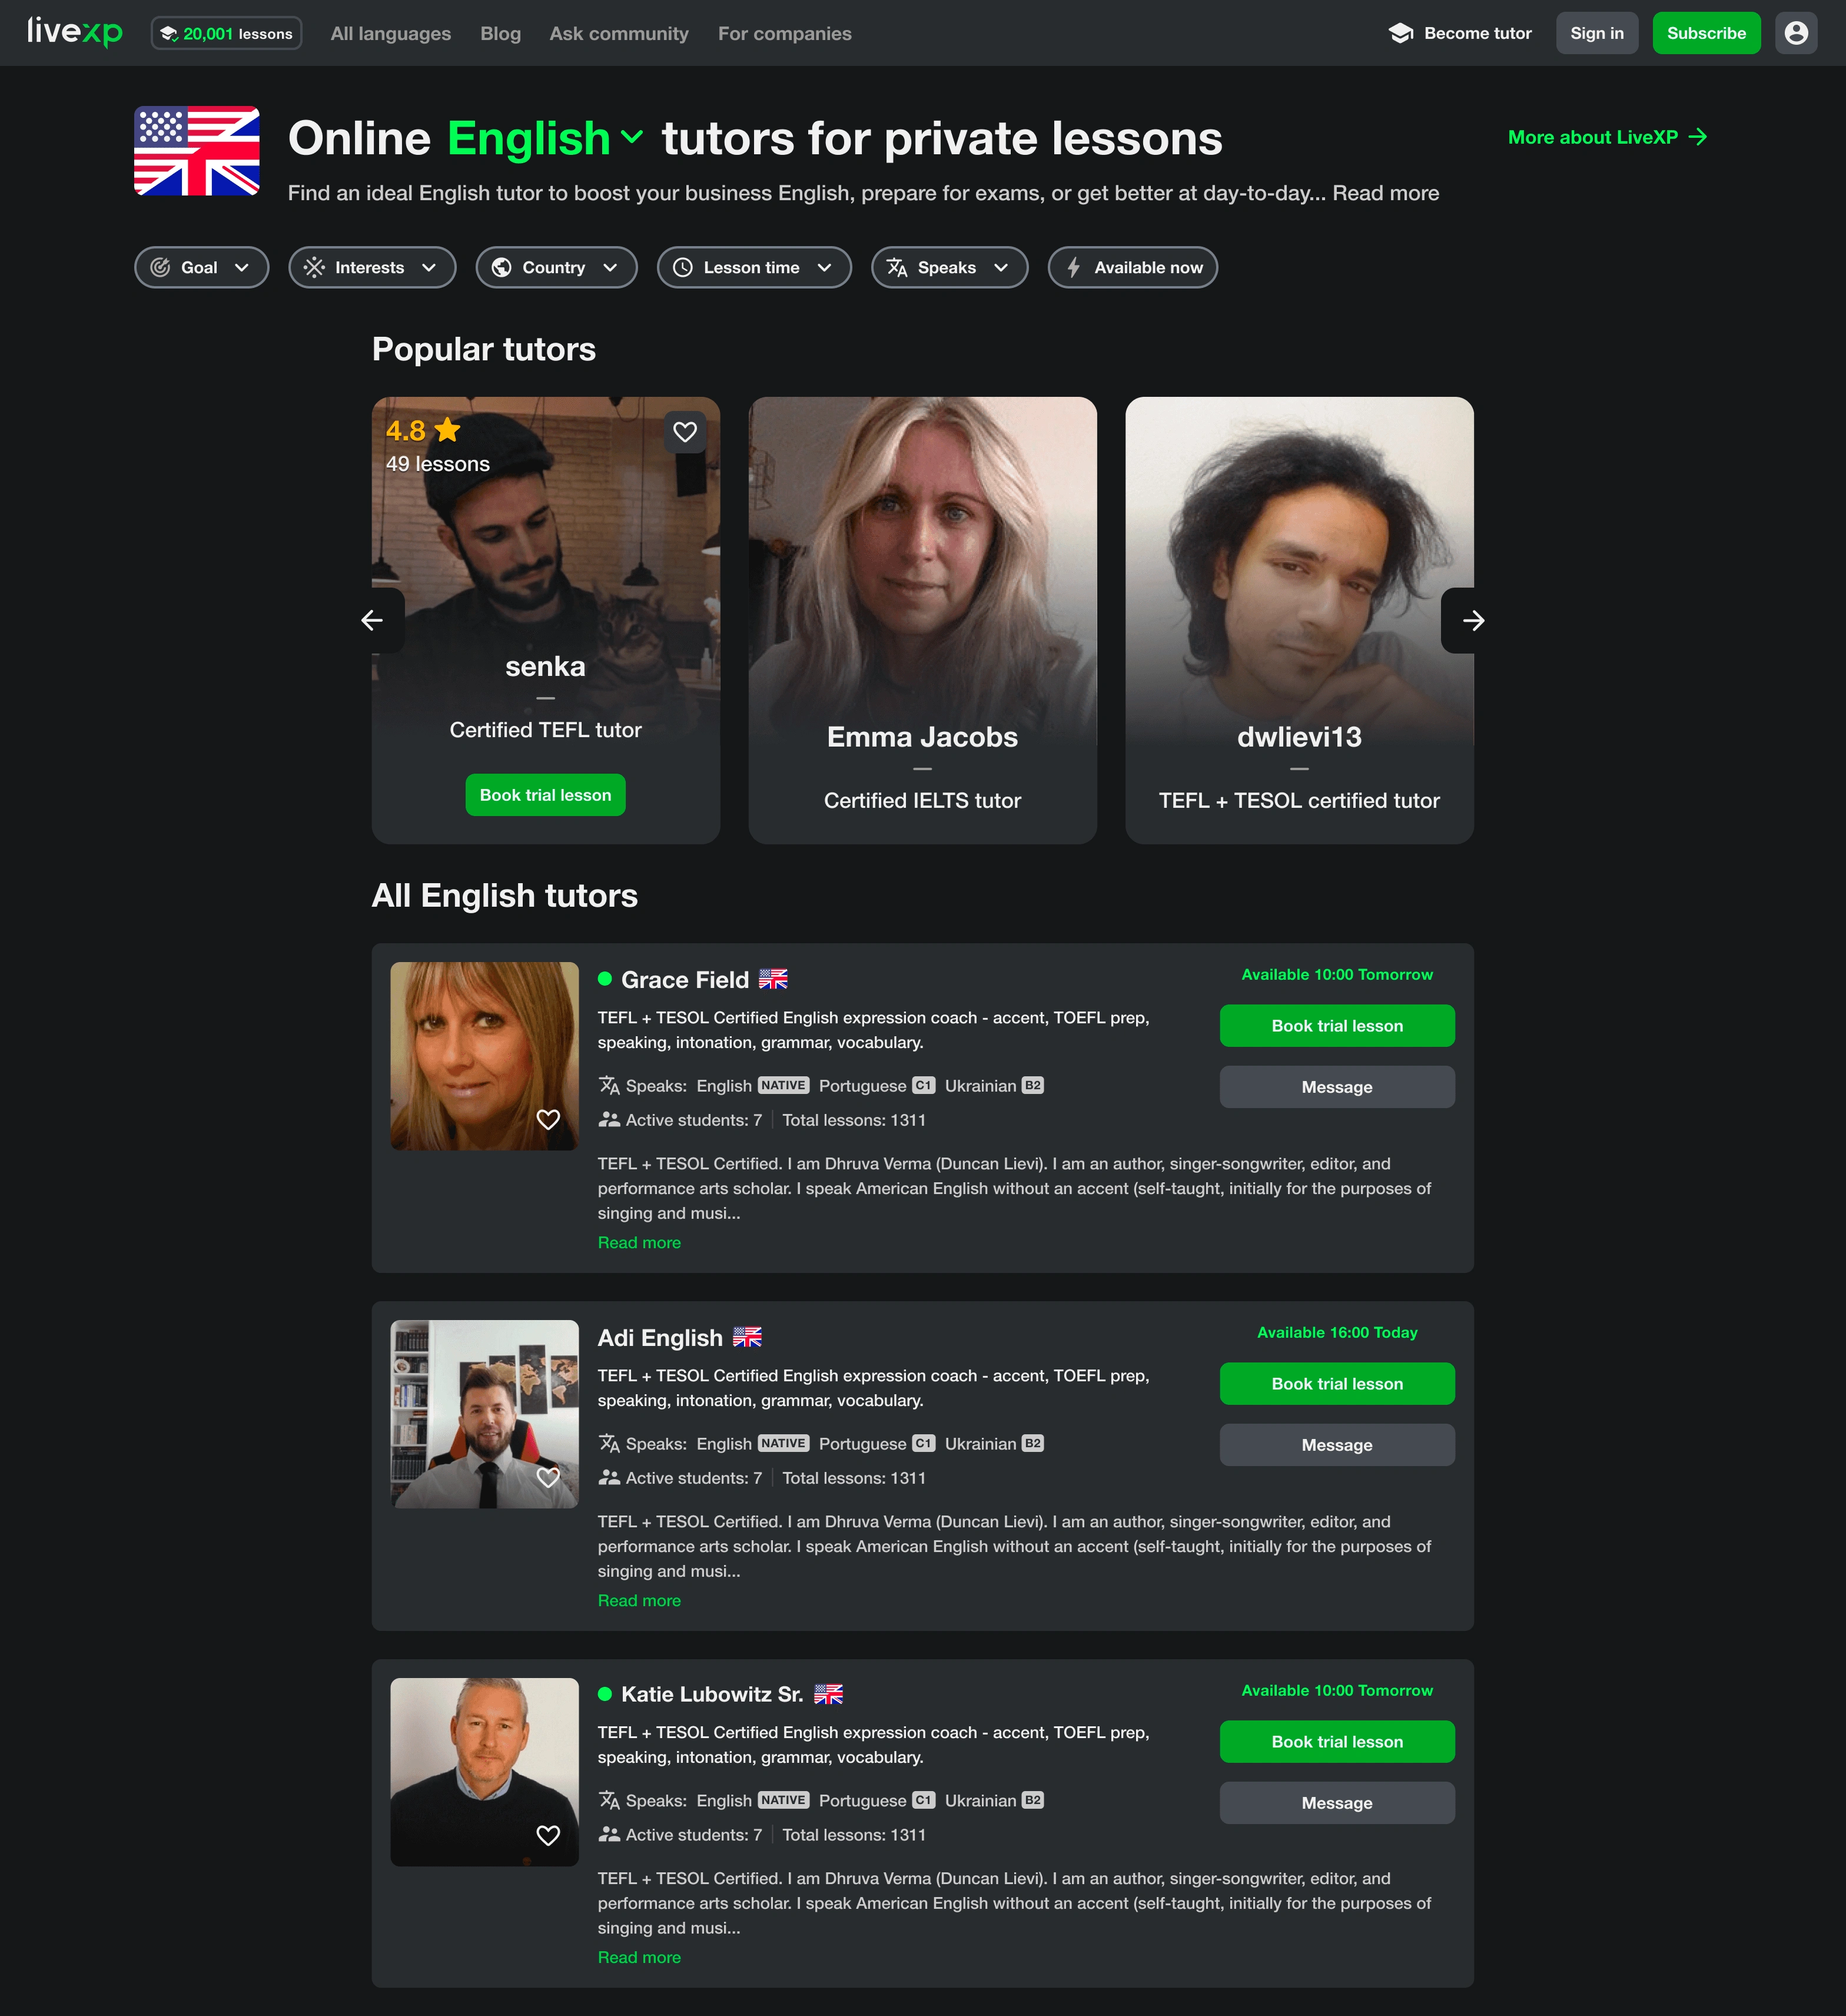Favorite senka with the heart icon
The width and height of the screenshot is (1846, 2016).
pos(685,432)
